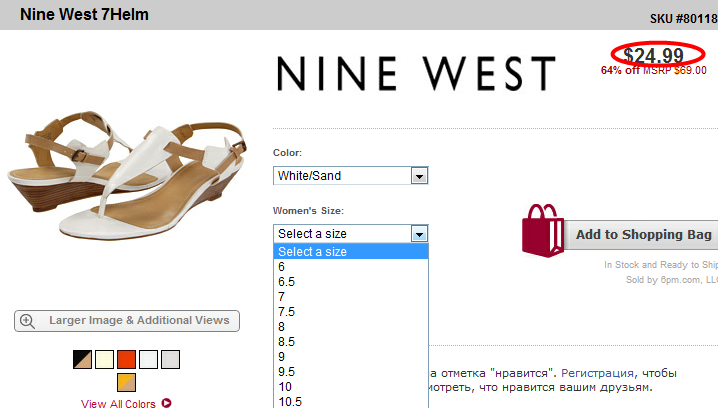
Task: Select size 9 from the list
Action: 351,357
